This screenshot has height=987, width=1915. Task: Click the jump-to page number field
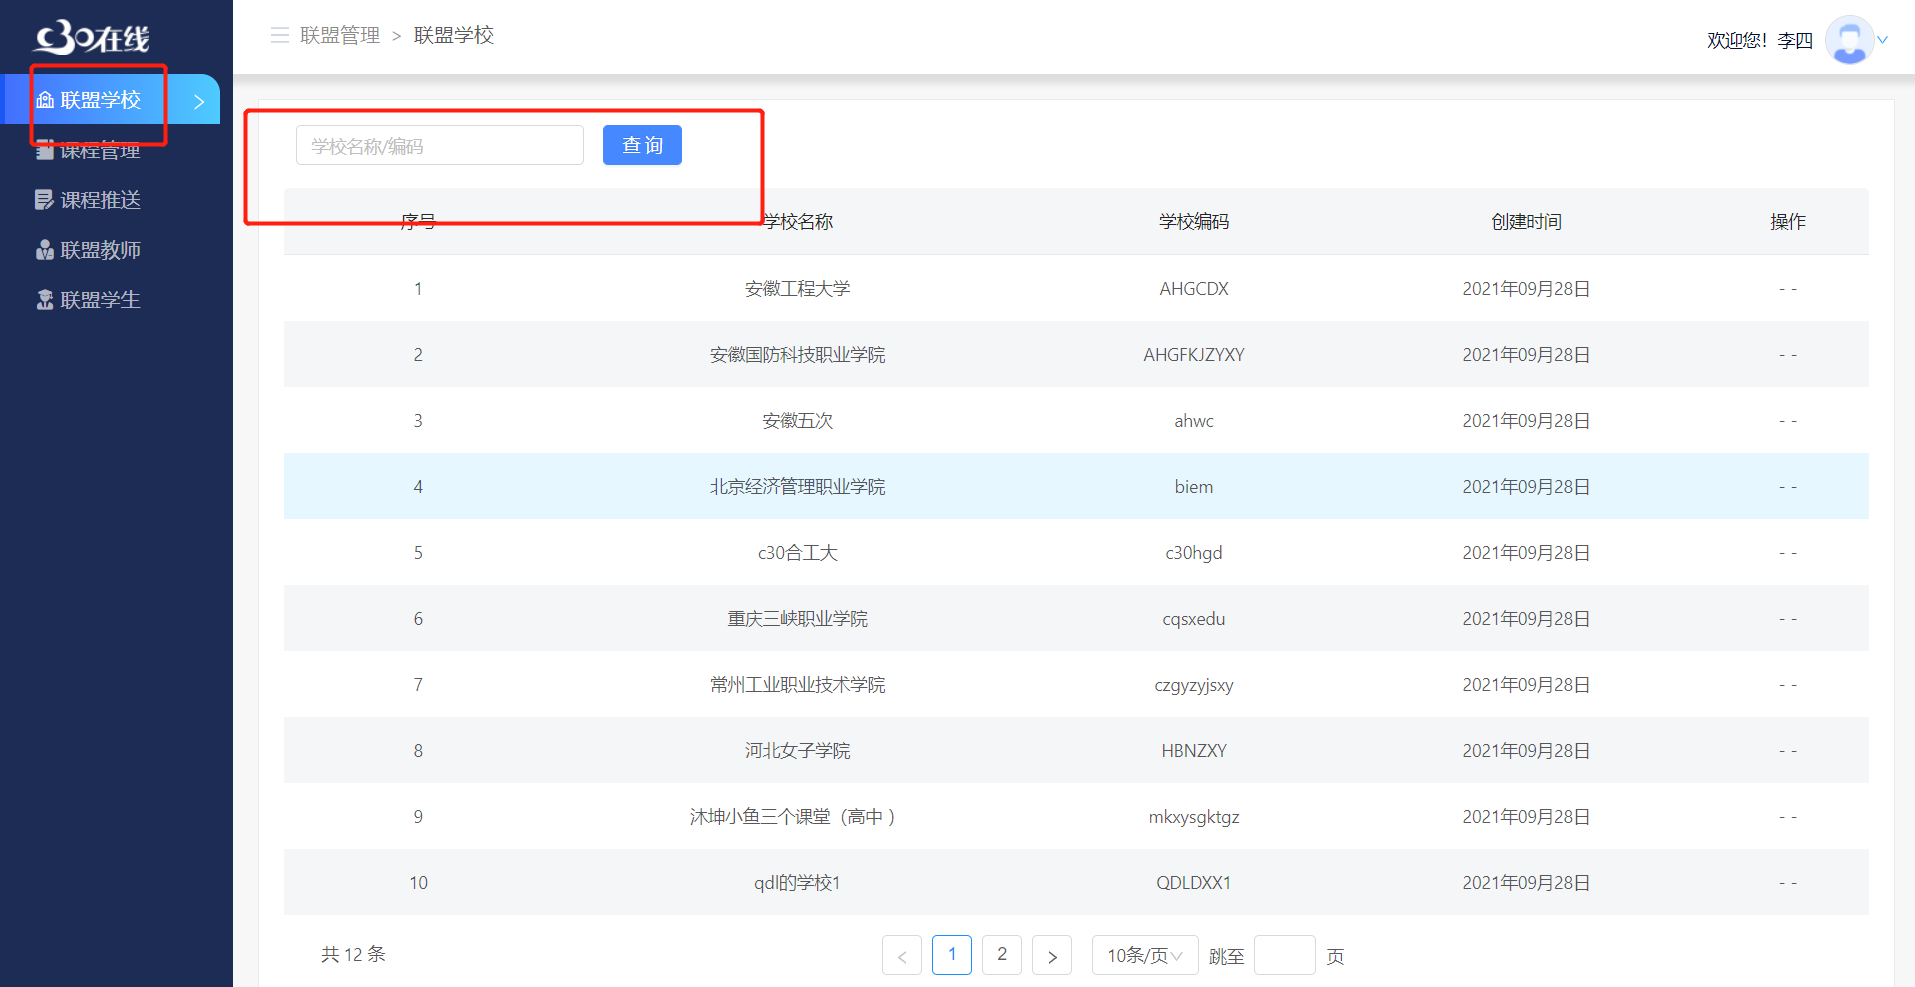tap(1284, 955)
